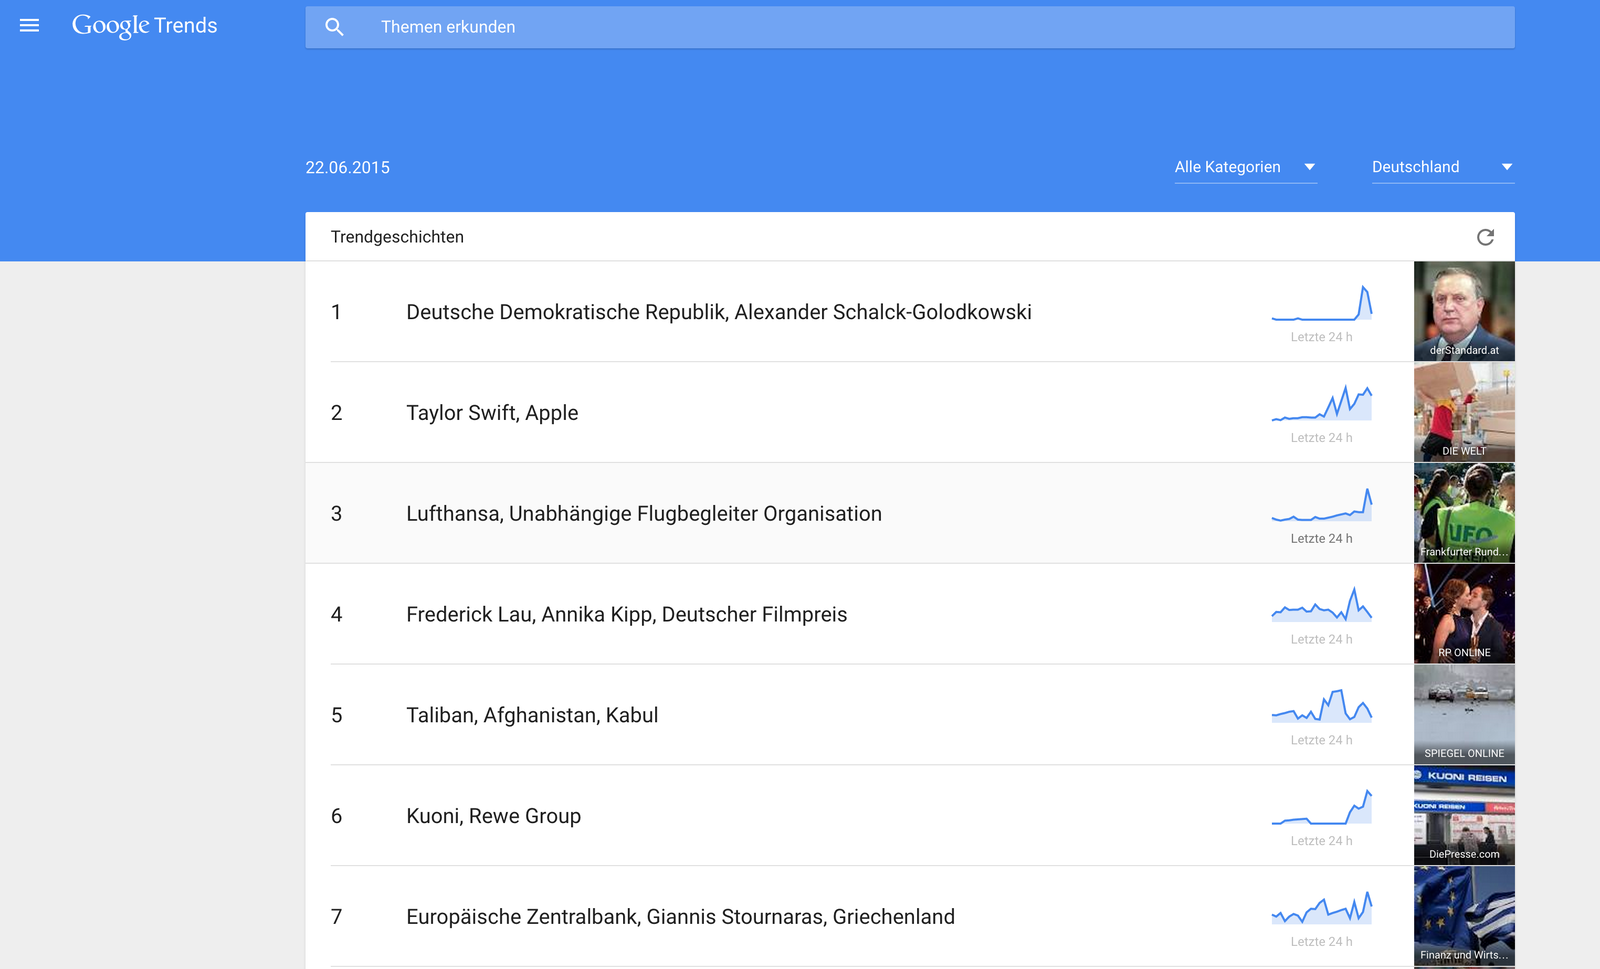This screenshot has height=969, width=1600.
Task: Click the sparkline chart for Frederick Lau story
Action: click(1321, 606)
